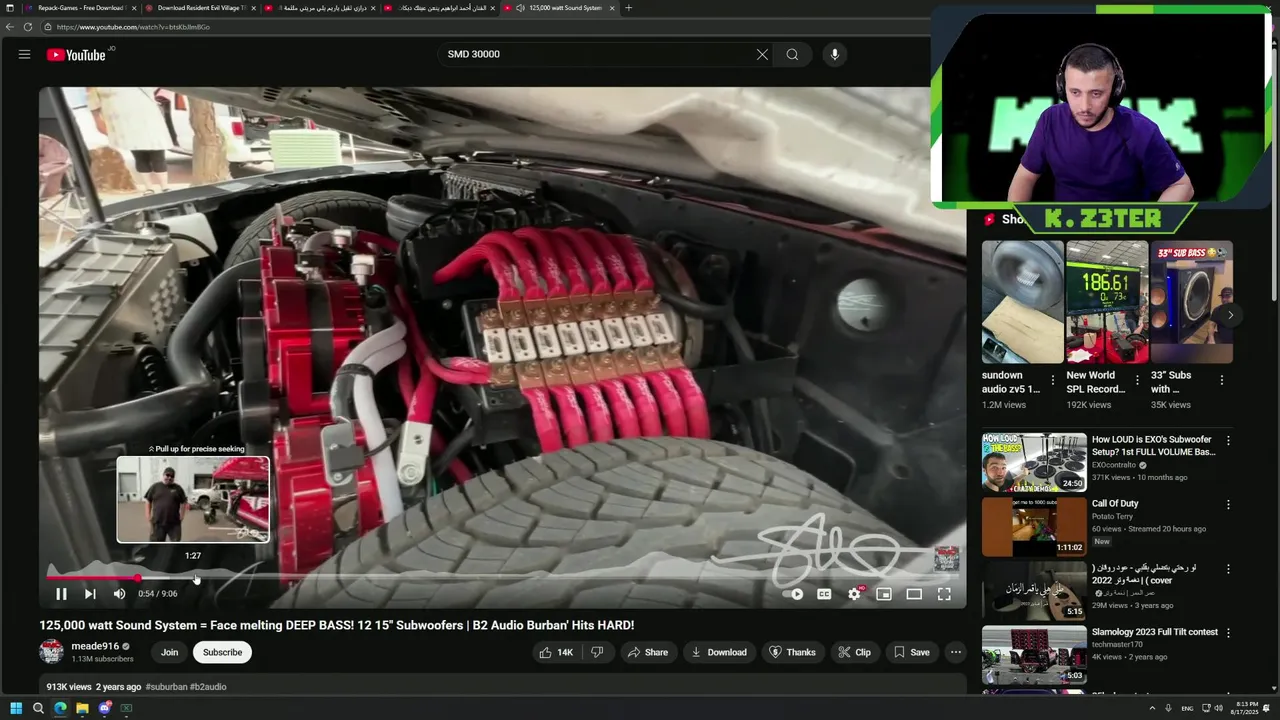Open the YouTube hamburger guide menu

coord(24,54)
